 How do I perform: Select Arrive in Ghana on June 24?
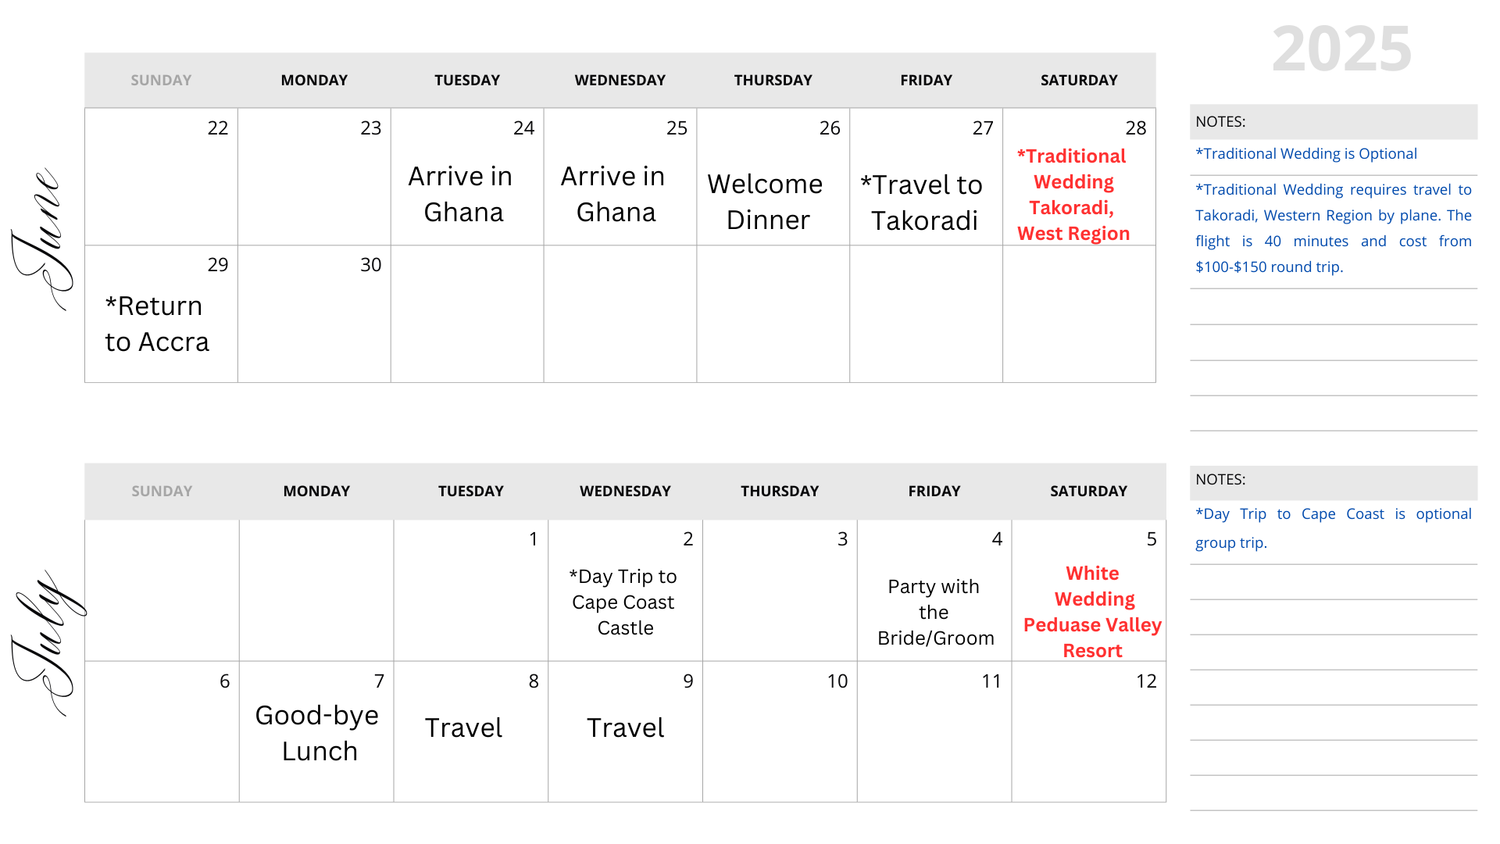pos(461,194)
